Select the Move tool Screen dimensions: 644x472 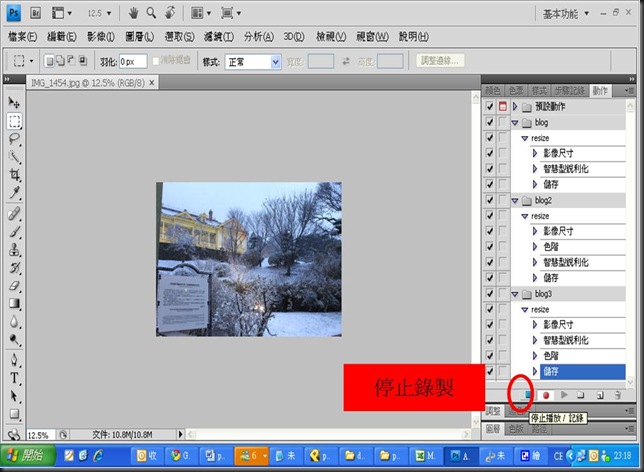14,103
